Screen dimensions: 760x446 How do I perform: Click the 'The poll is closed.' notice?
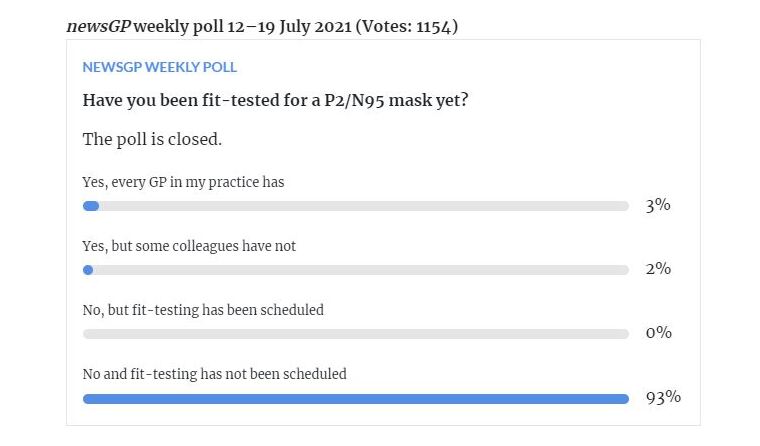(x=152, y=139)
